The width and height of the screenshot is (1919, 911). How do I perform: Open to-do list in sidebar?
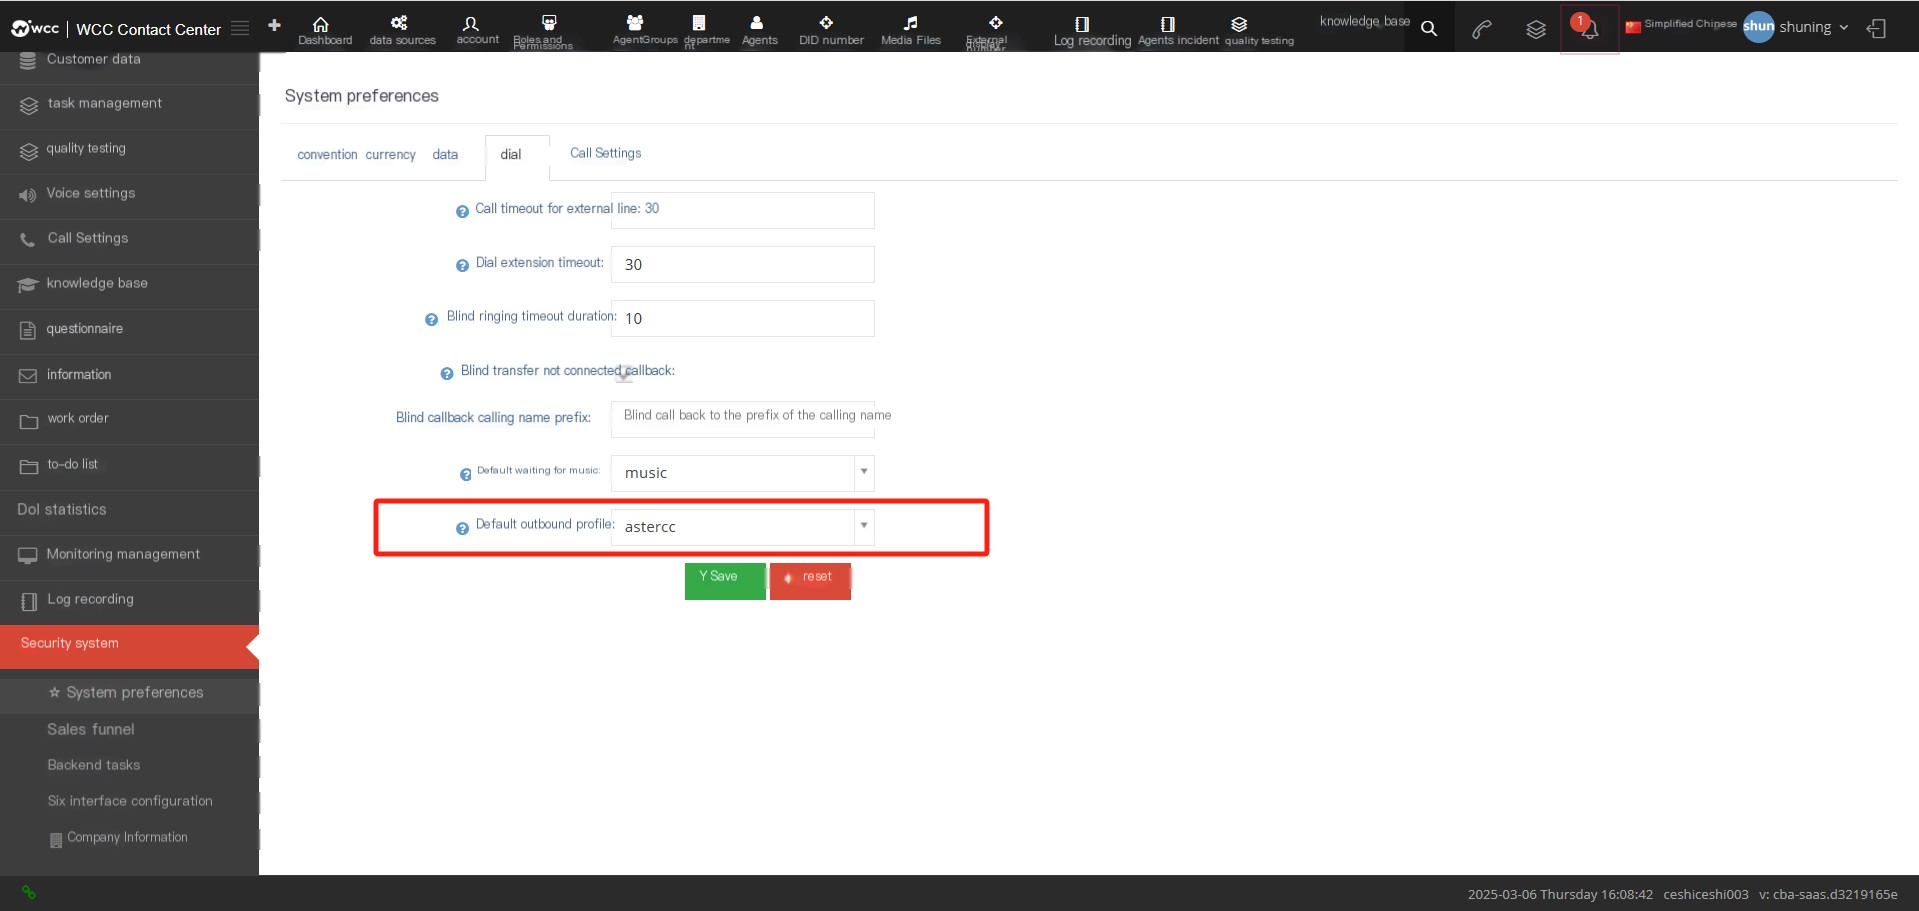(x=130, y=465)
